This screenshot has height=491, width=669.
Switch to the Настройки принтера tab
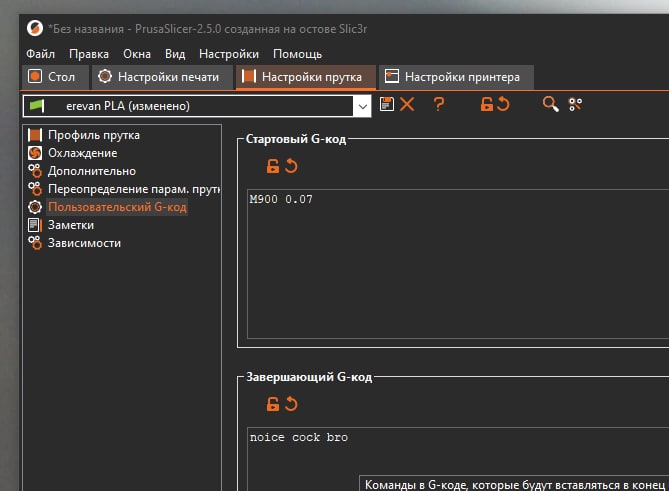pyautogui.click(x=456, y=77)
